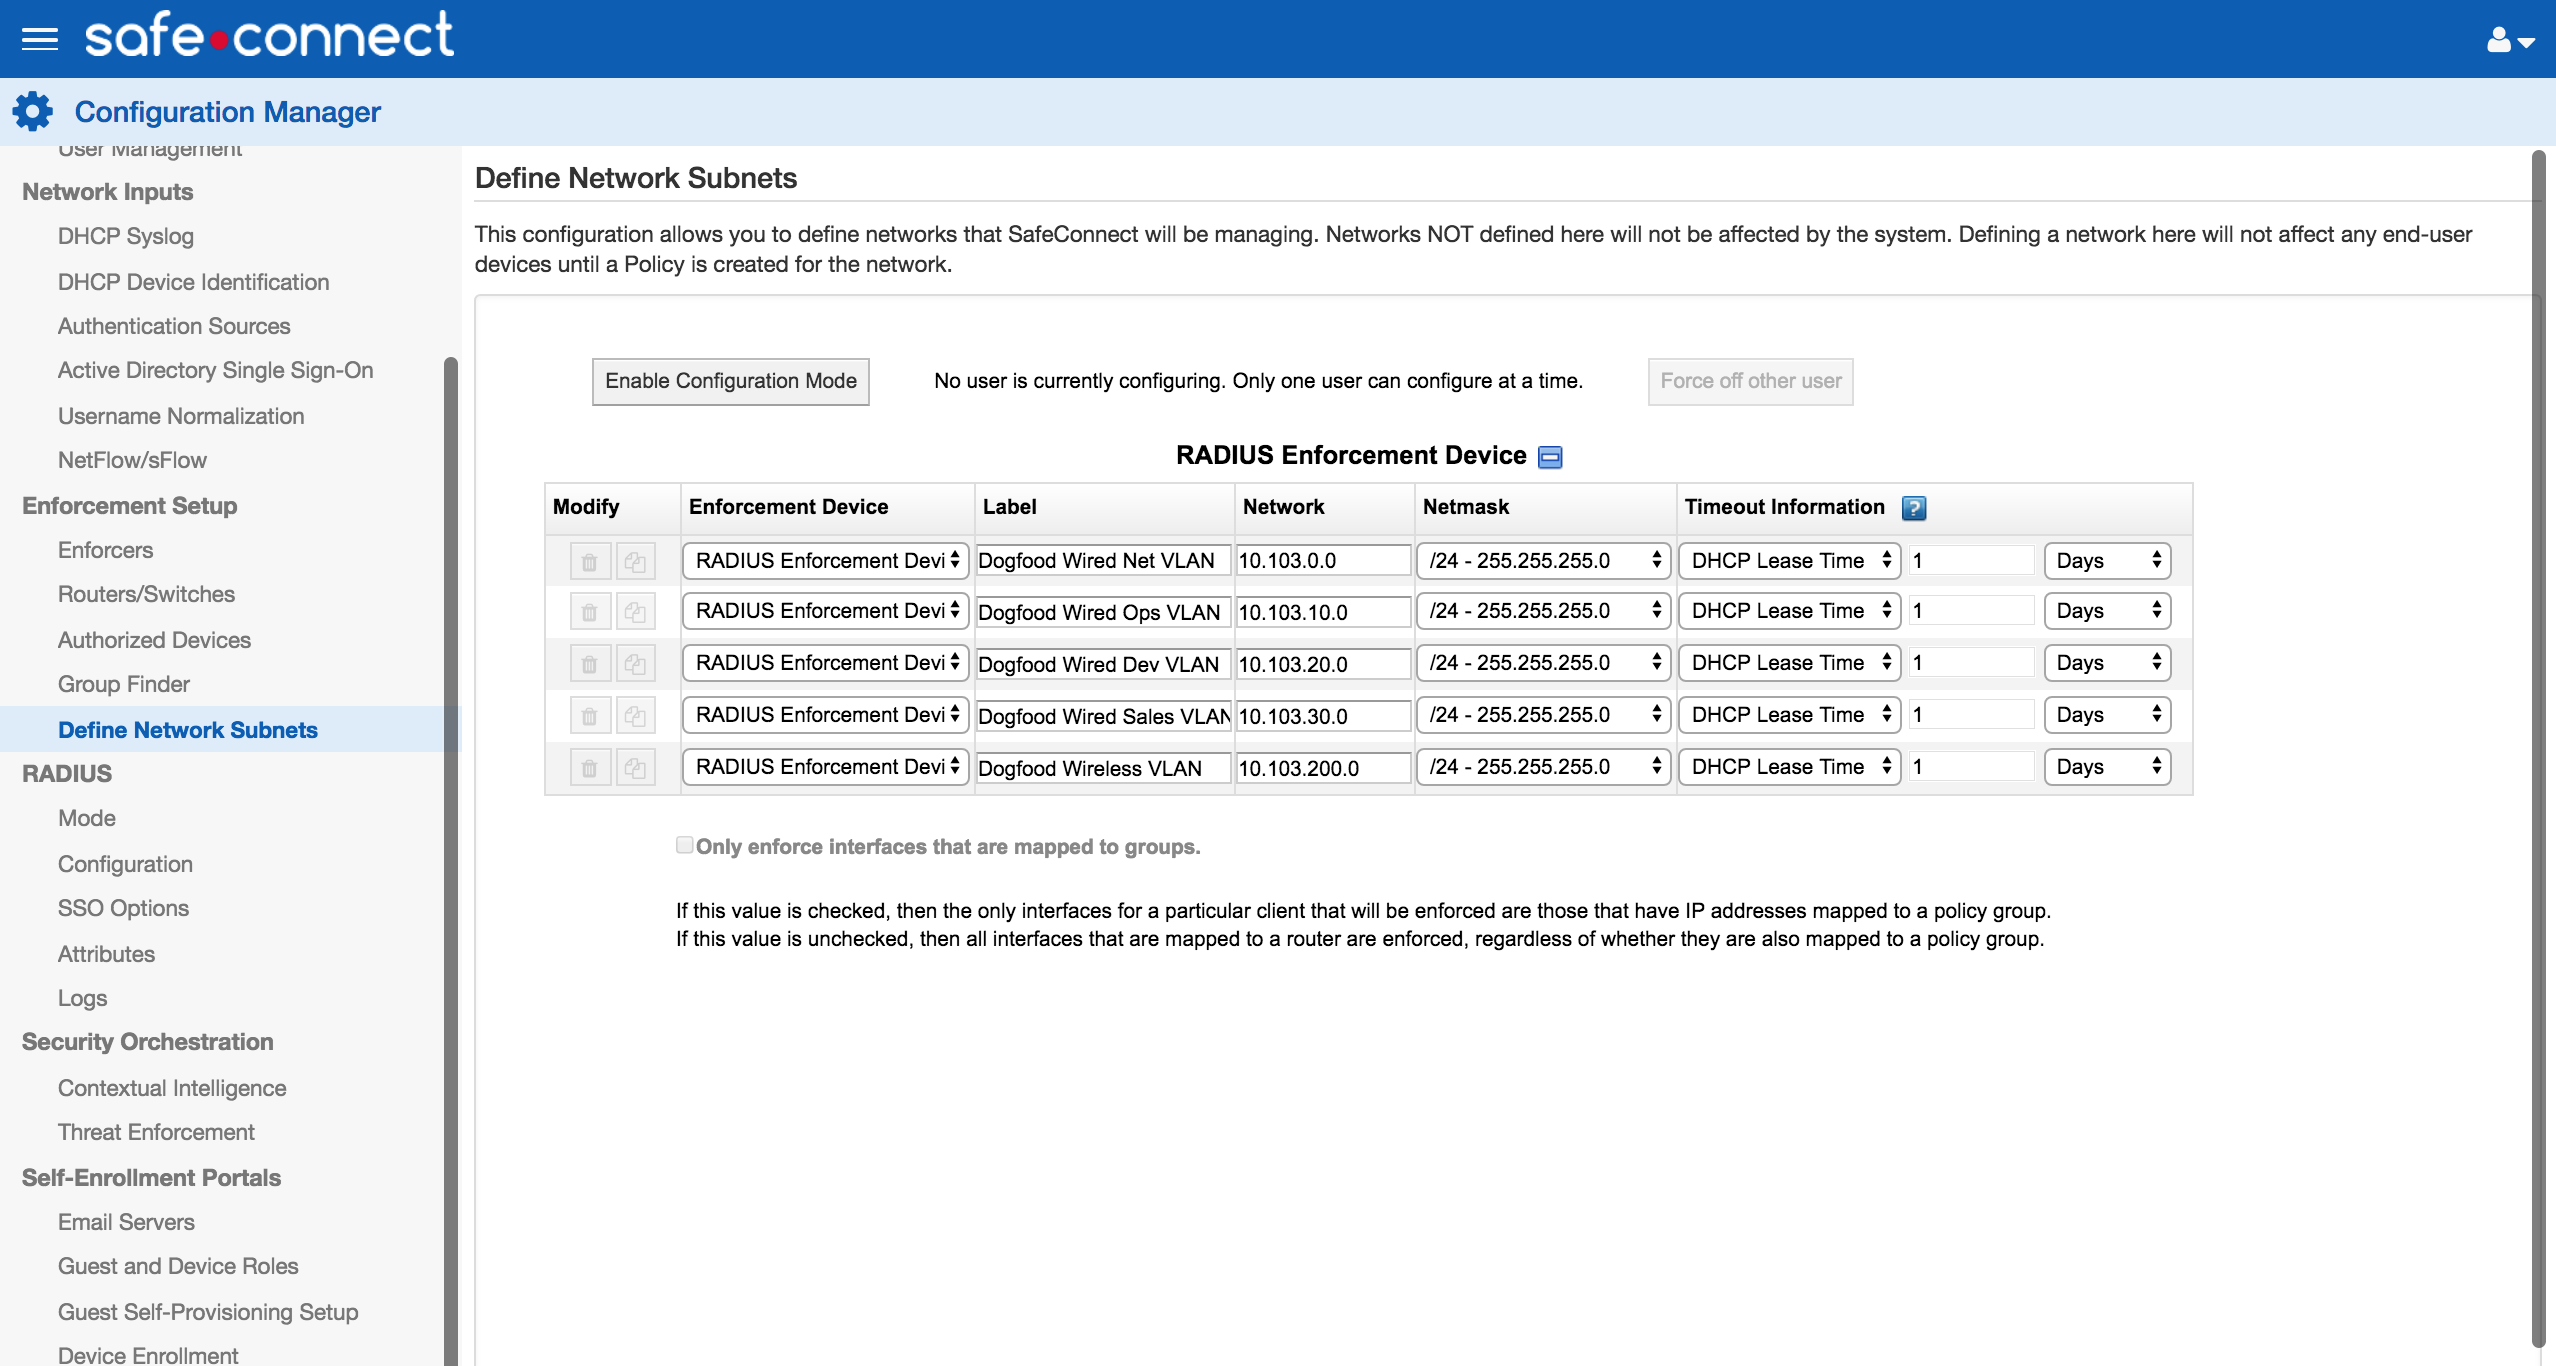2556x1366 pixels.
Task: Open NetFlow/sFlow settings
Action: click(132, 460)
